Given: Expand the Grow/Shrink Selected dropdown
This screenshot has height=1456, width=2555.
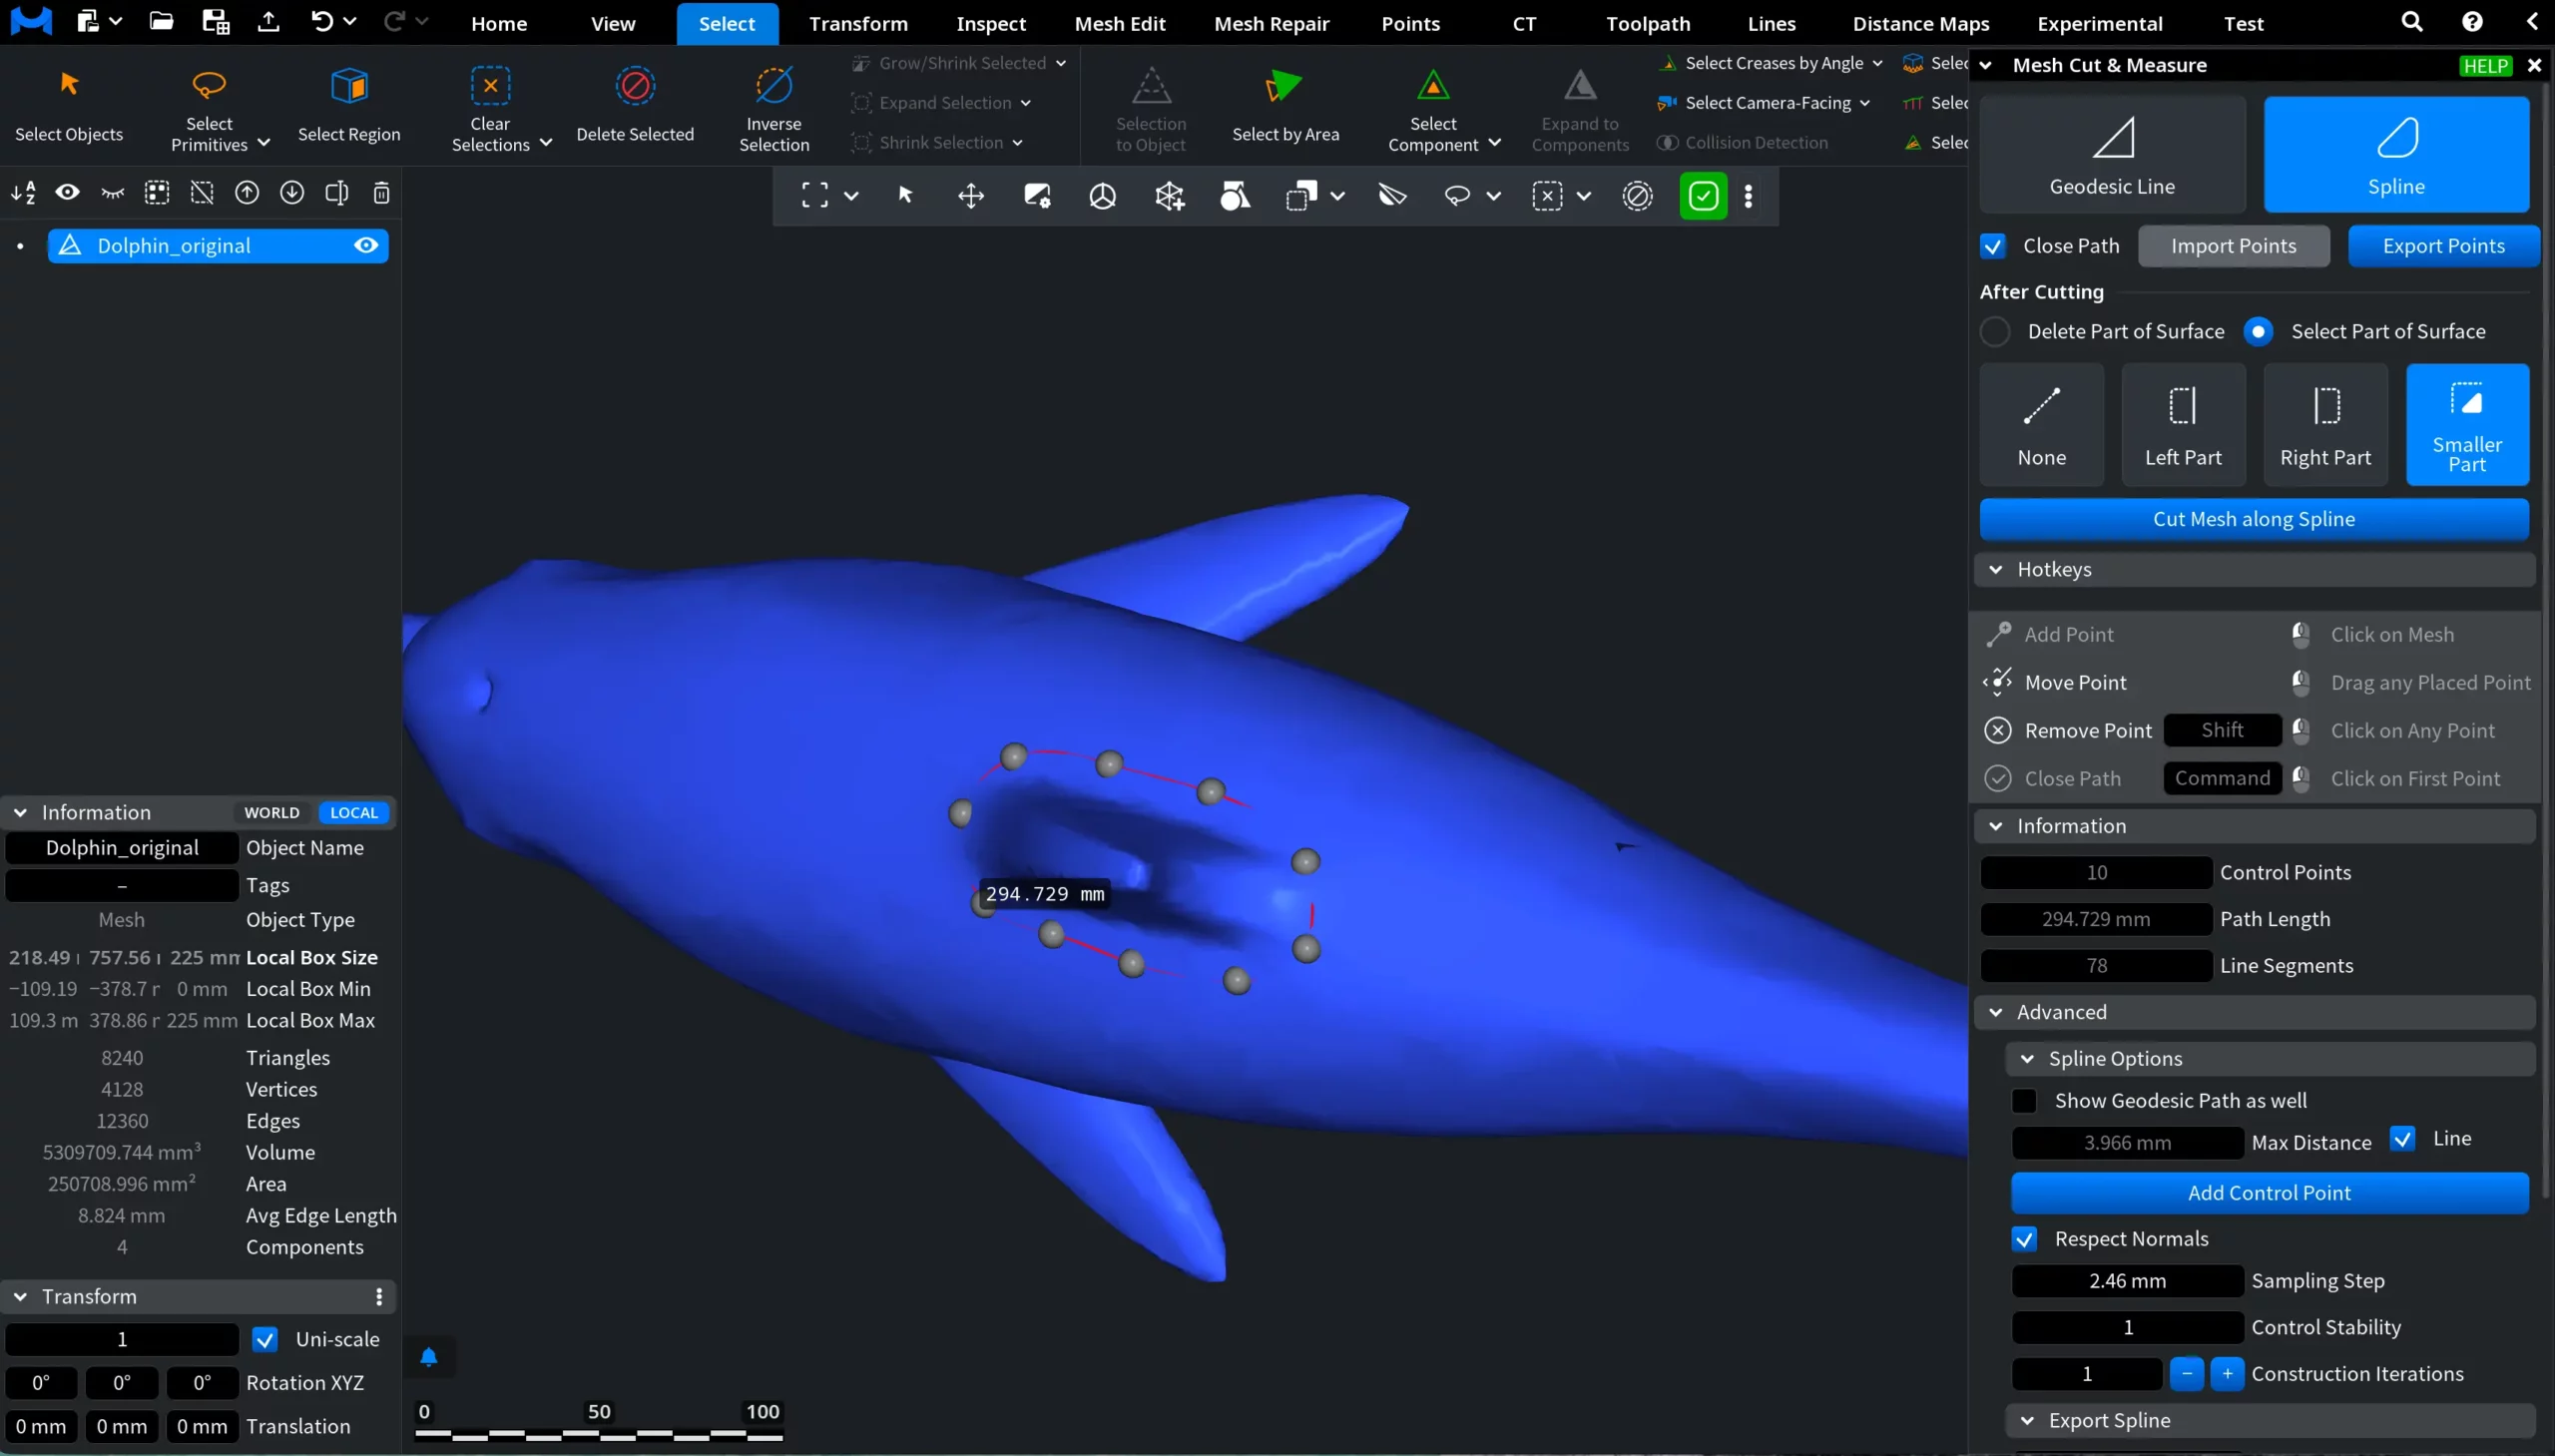Looking at the screenshot, I should click(x=1061, y=62).
